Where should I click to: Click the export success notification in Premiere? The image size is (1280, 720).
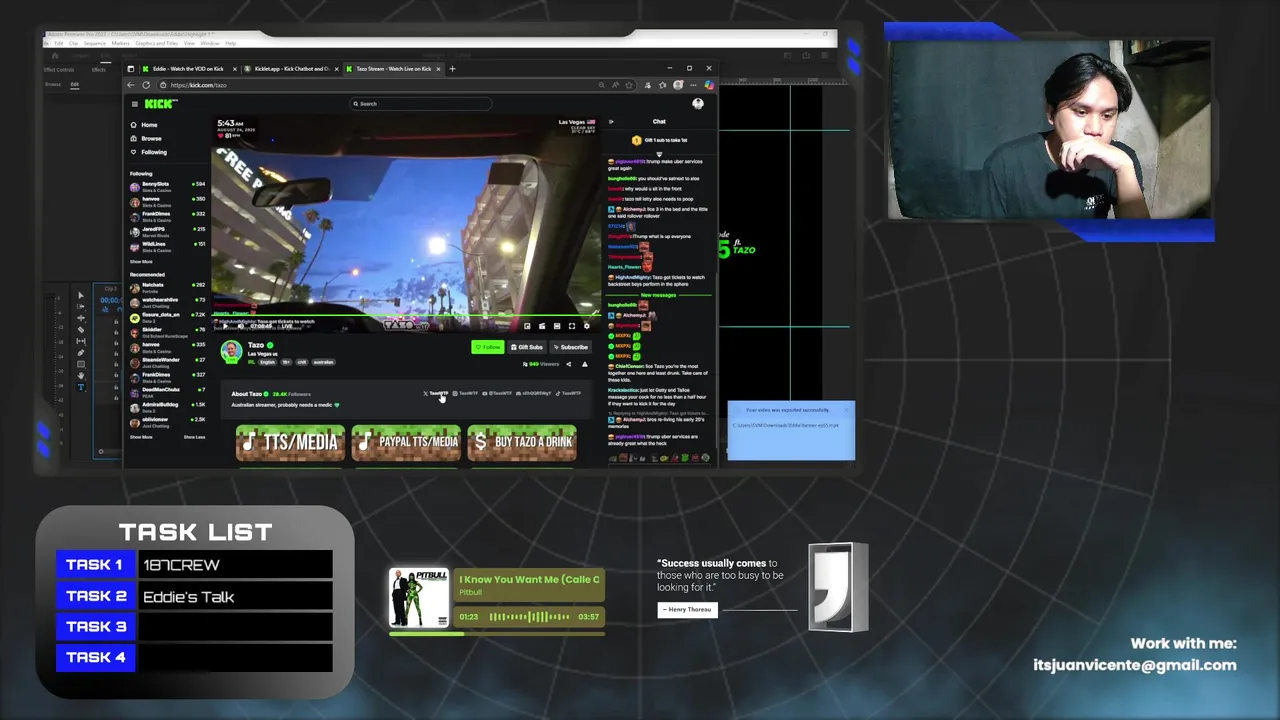coord(791,431)
